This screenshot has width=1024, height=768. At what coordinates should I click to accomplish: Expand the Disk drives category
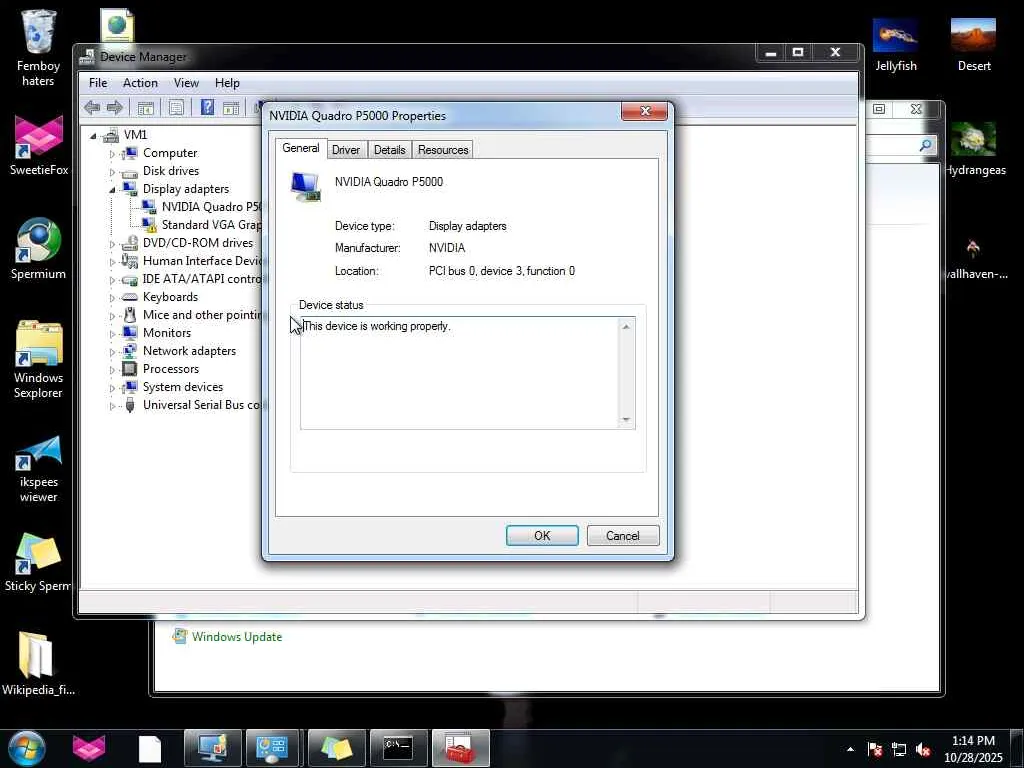pos(112,172)
